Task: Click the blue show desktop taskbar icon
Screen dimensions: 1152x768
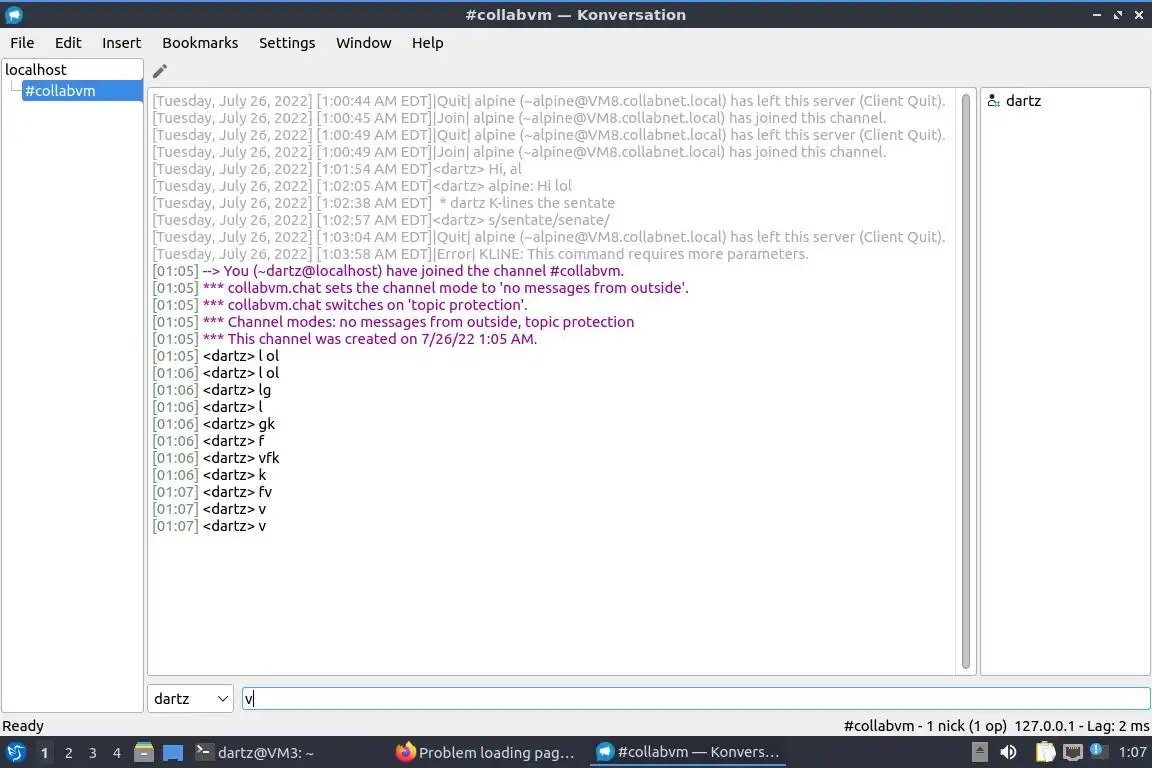Action: click(x=173, y=752)
